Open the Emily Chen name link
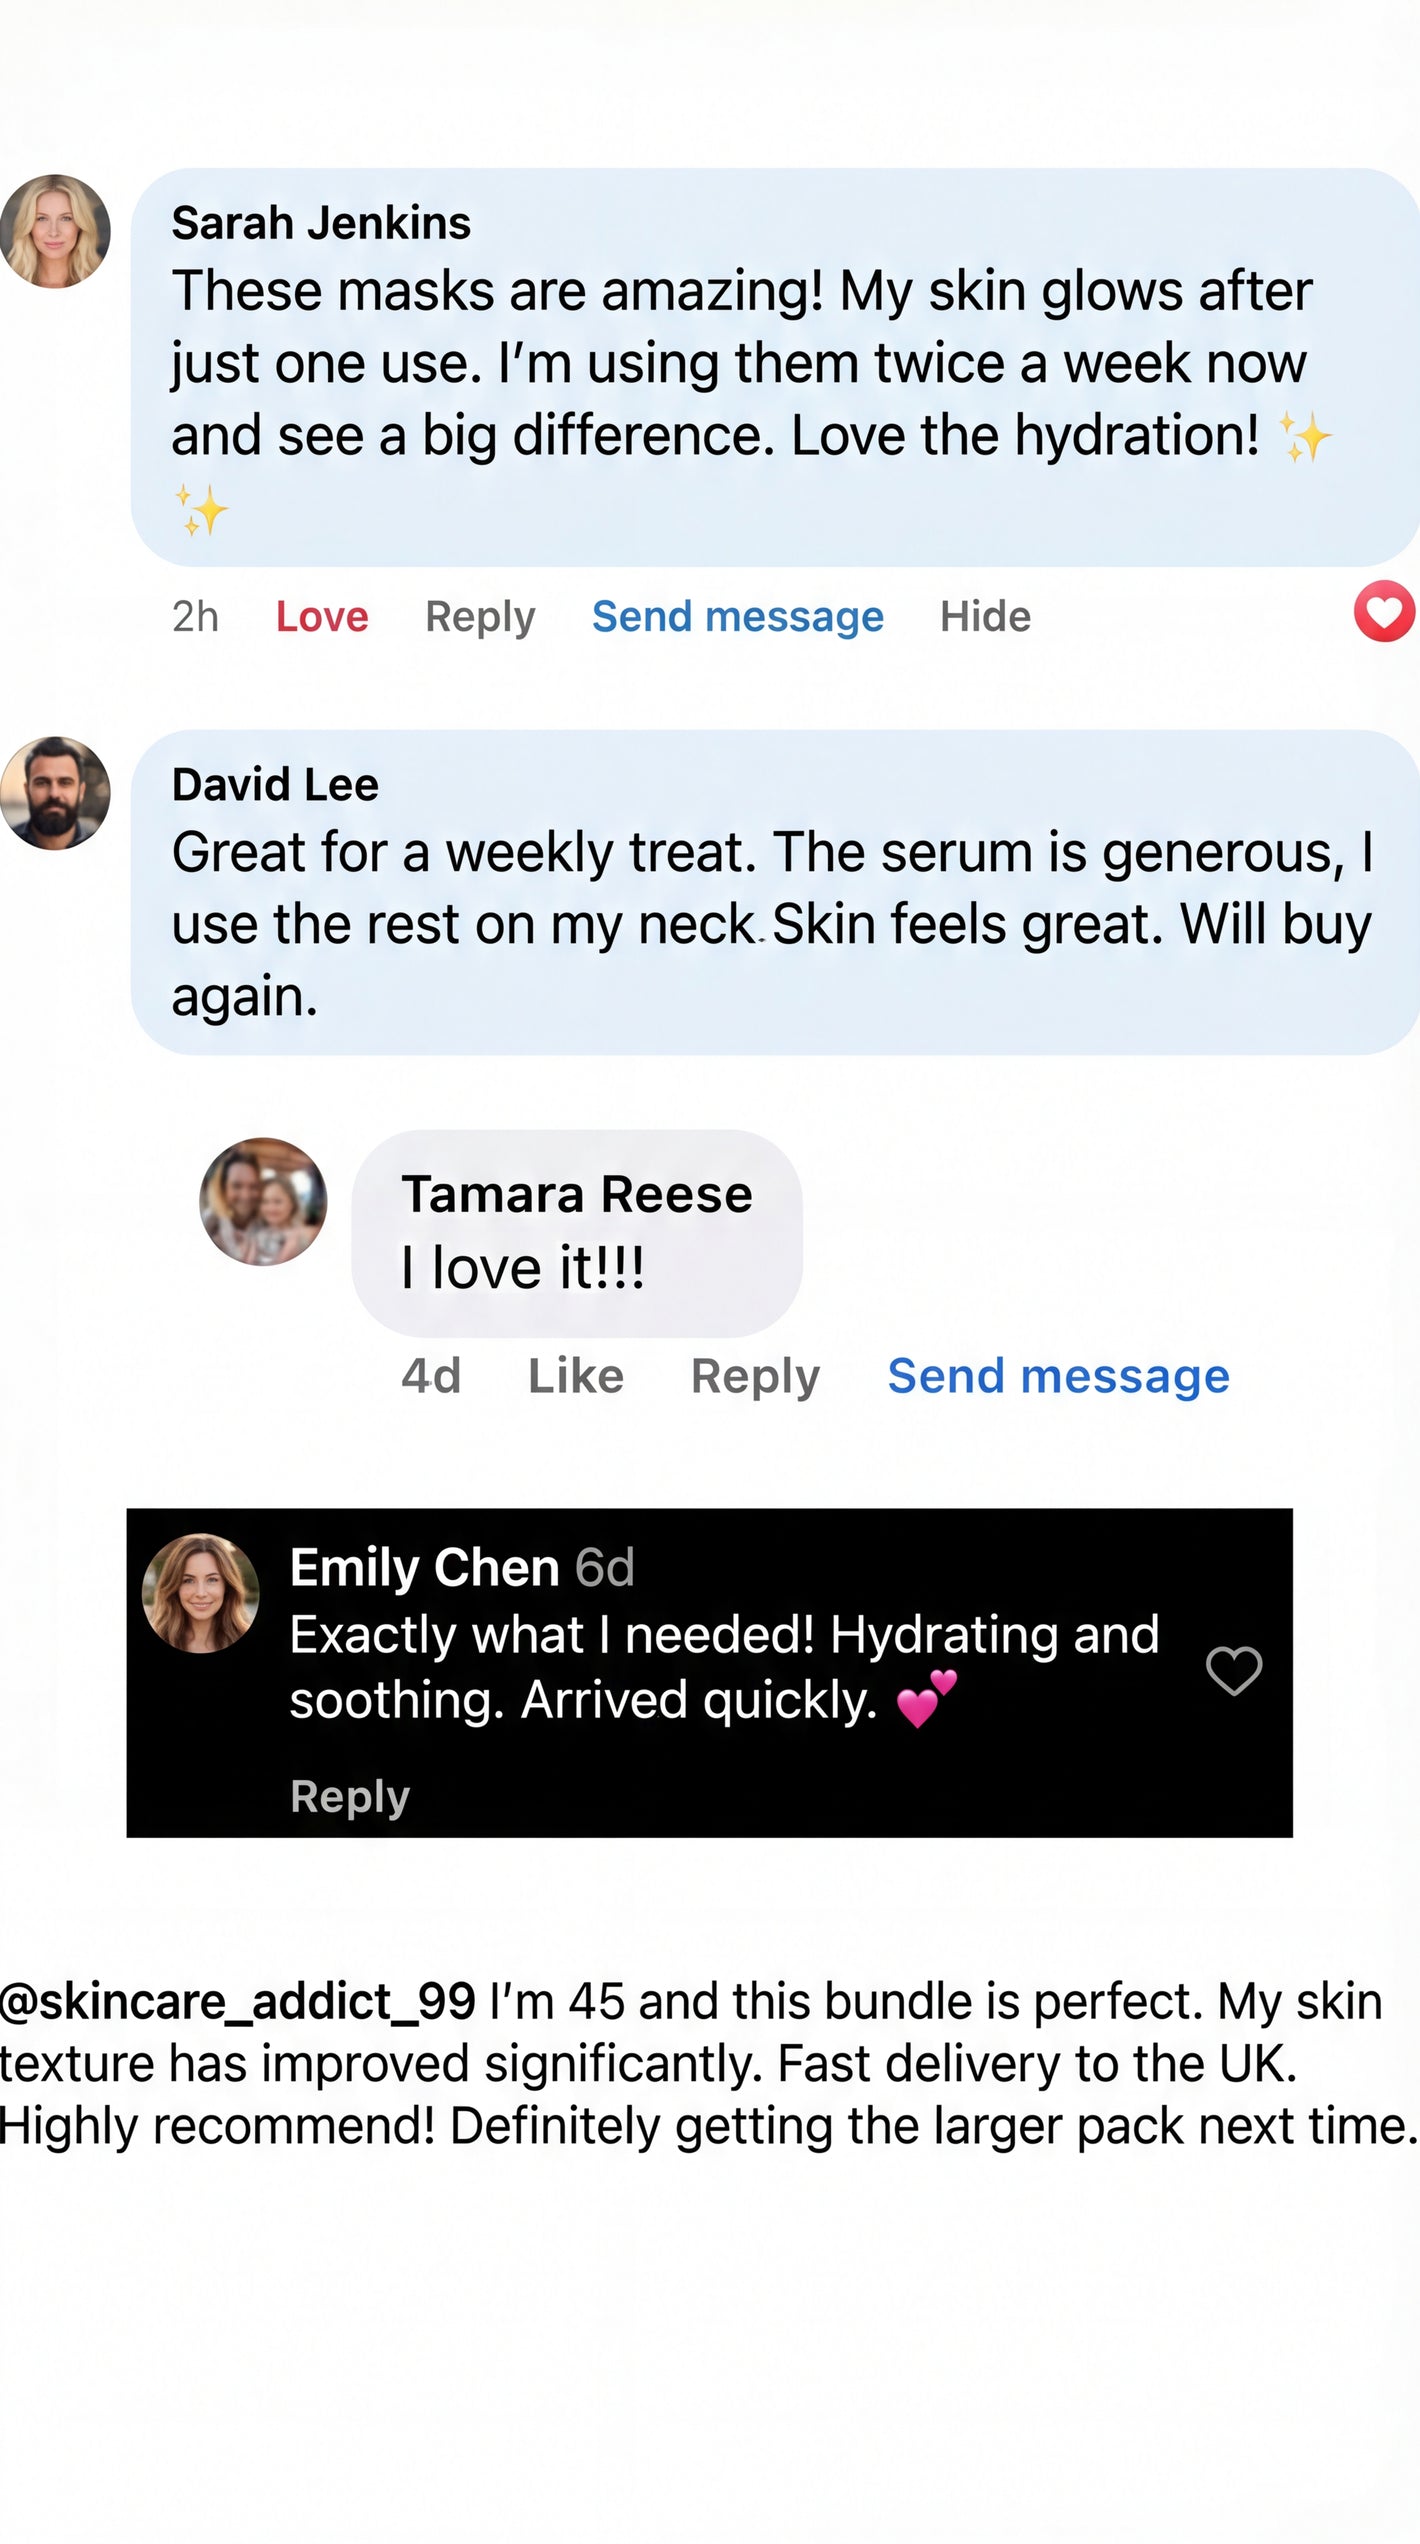This screenshot has width=1420, height=2544. tap(424, 1567)
